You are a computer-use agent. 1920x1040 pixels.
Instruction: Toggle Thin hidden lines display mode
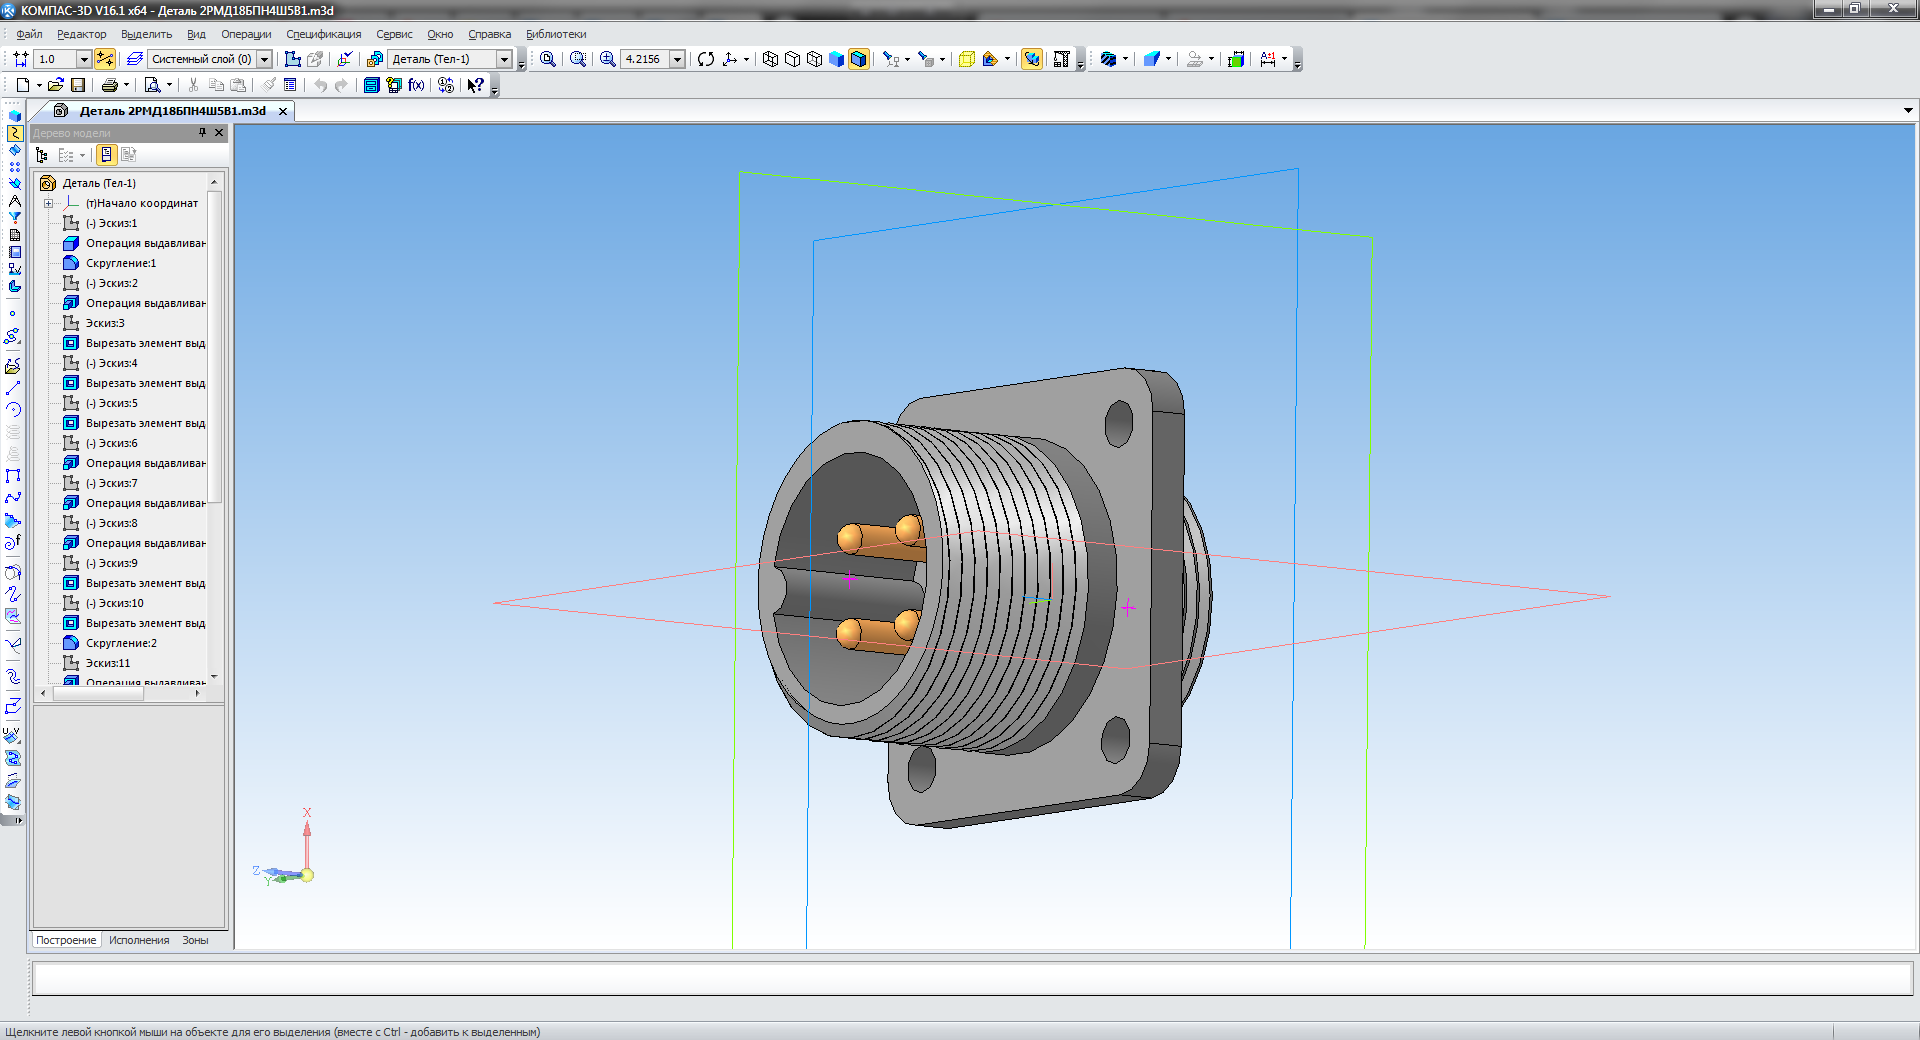pyautogui.click(x=814, y=59)
